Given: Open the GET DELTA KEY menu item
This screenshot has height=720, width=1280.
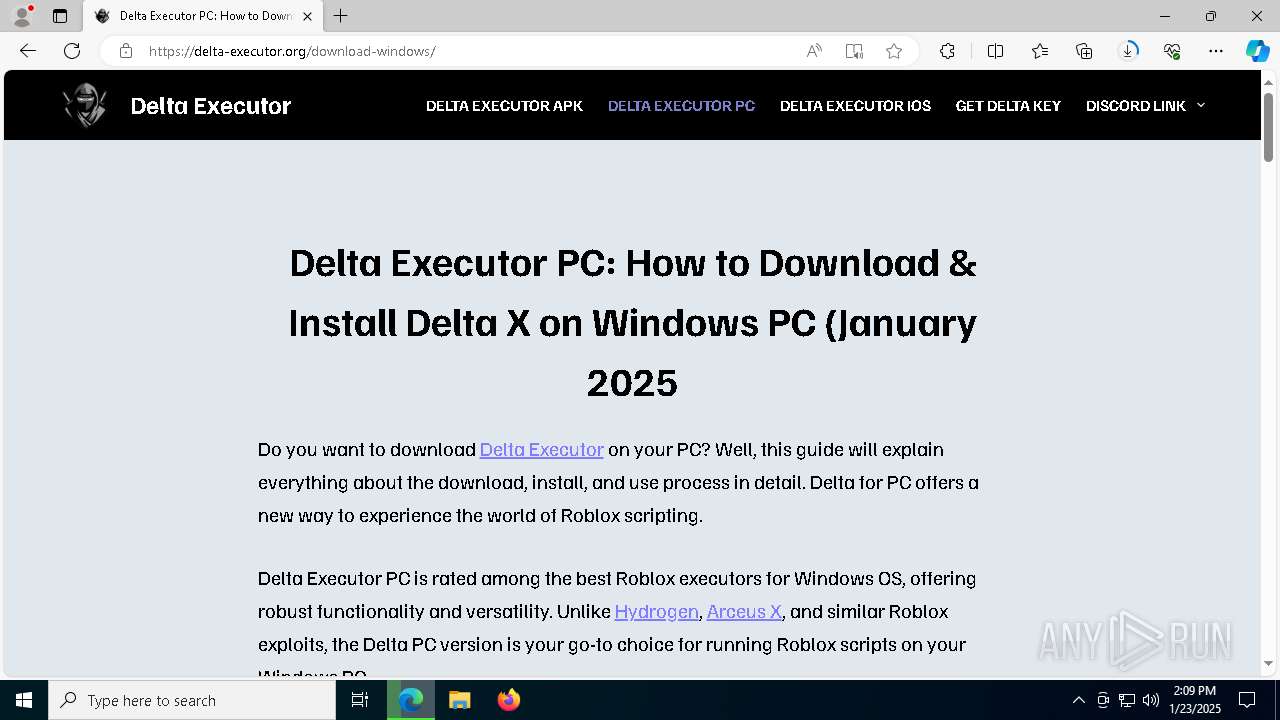Looking at the screenshot, I should (1008, 106).
